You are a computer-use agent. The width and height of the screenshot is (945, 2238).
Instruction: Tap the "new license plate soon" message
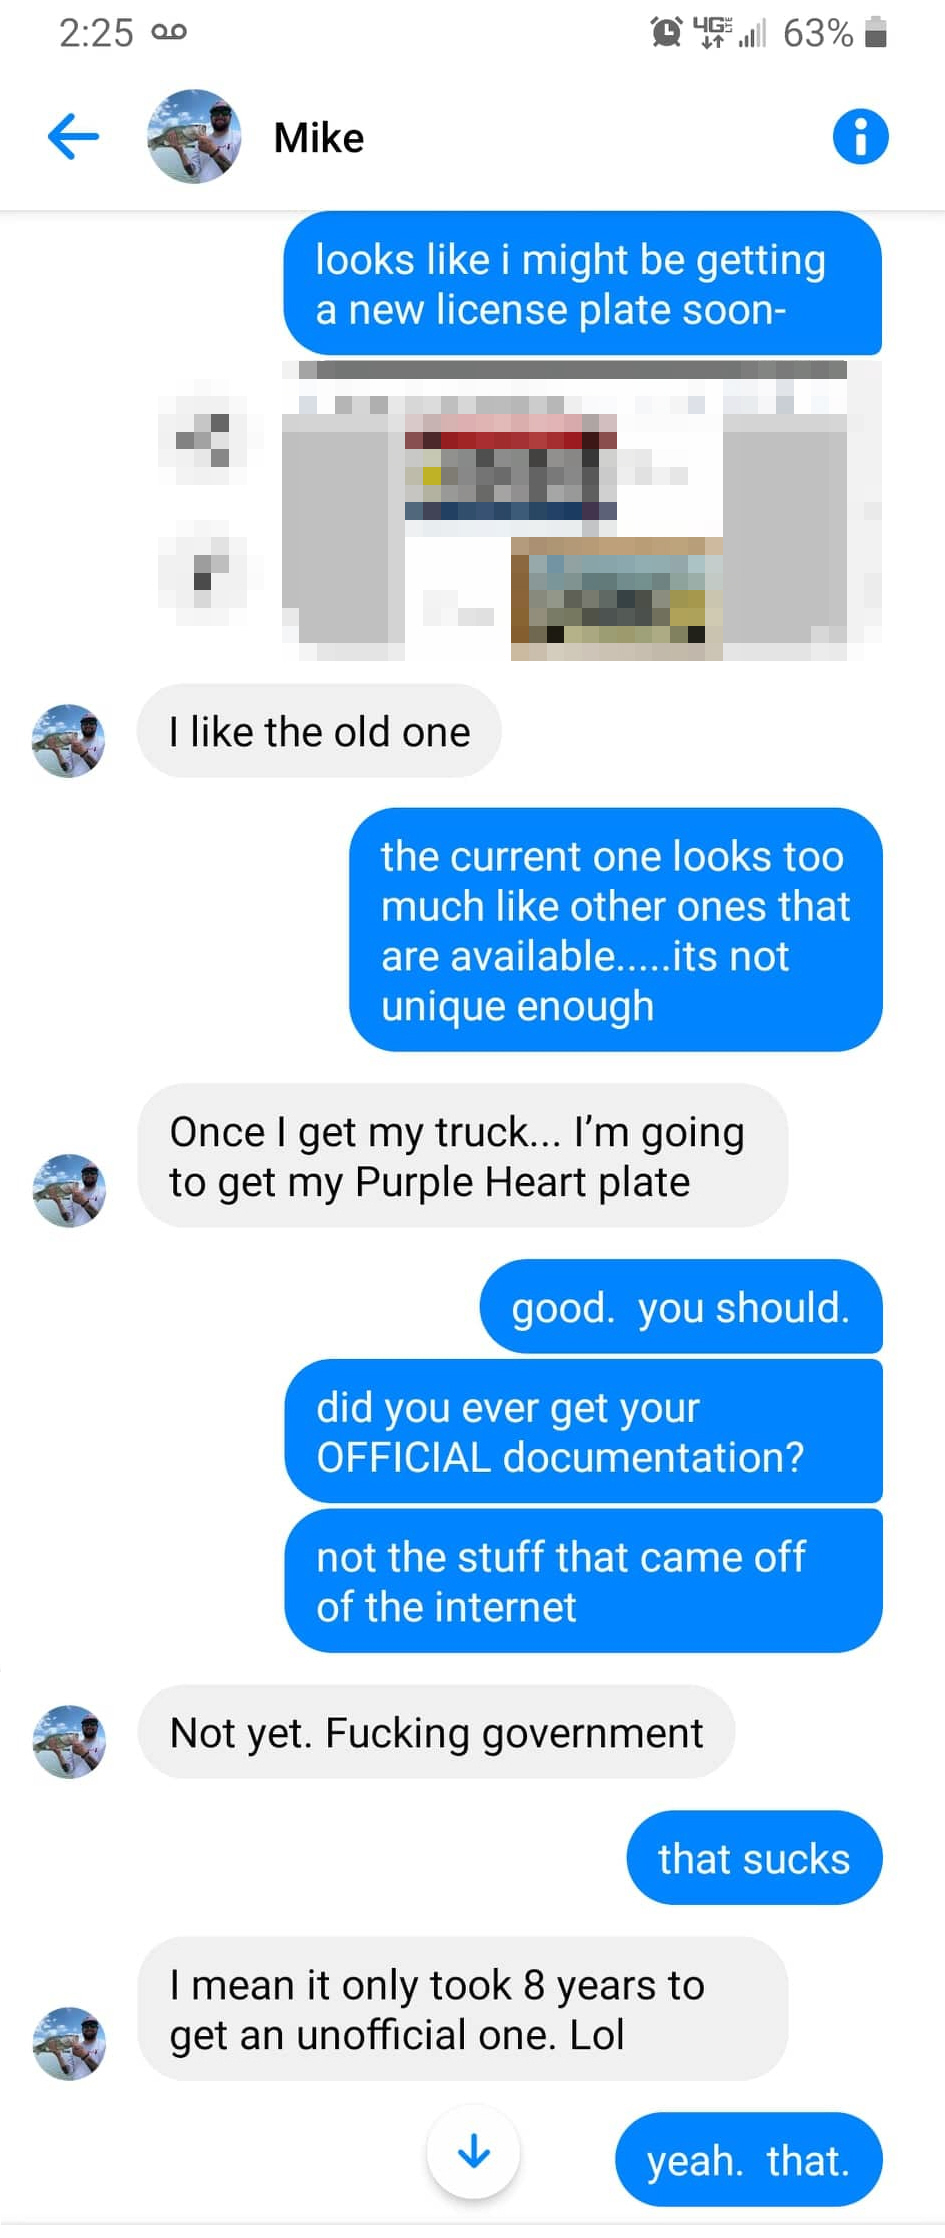(582, 284)
